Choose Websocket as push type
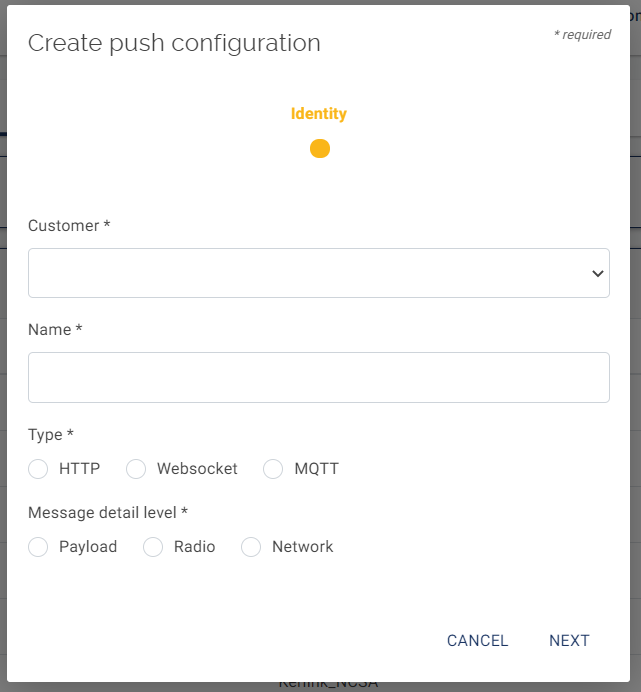Screen dimensions: 641x692 click(136, 469)
